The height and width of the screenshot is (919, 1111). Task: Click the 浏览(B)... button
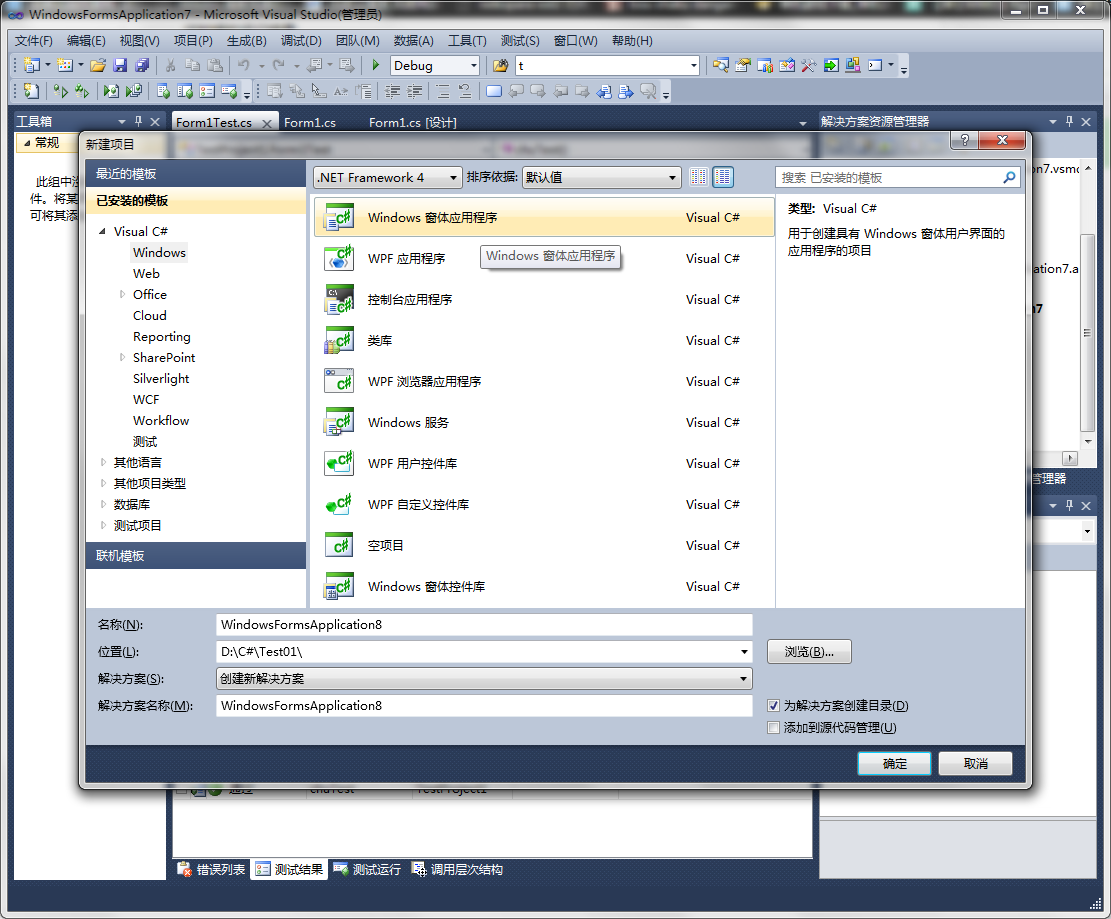pos(809,652)
